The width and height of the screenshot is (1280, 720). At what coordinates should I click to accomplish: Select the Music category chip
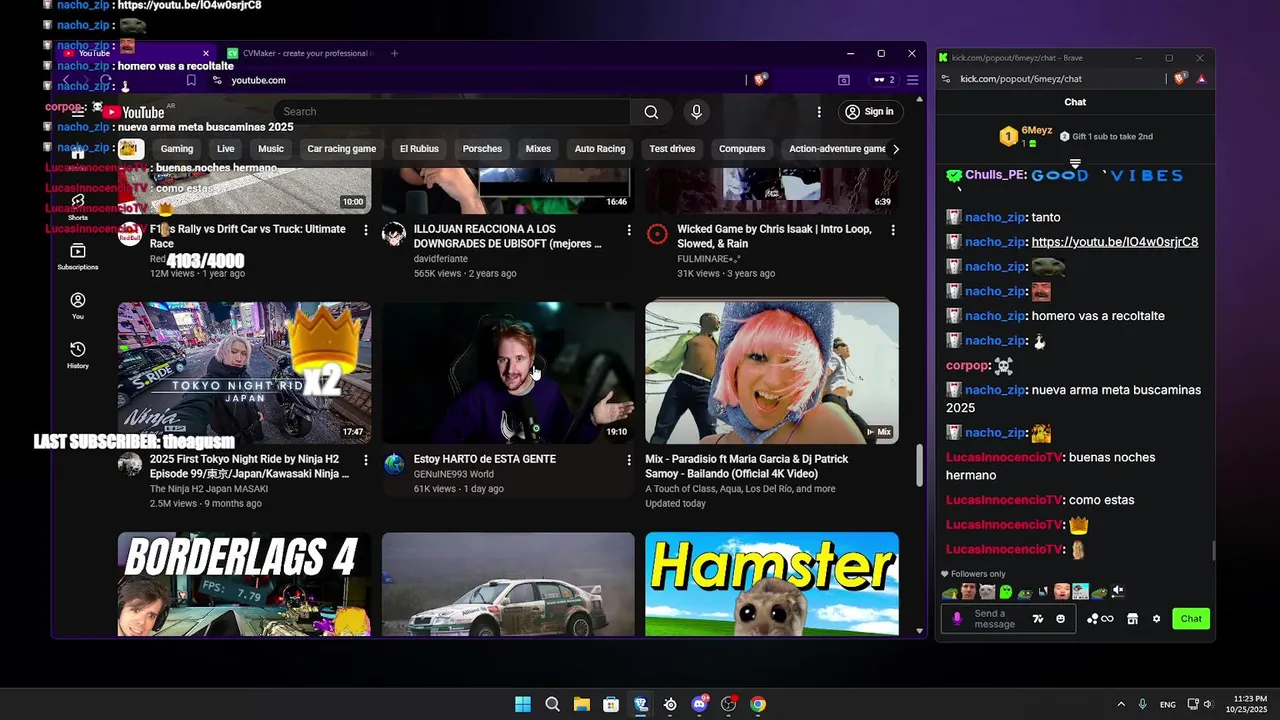tap(271, 149)
